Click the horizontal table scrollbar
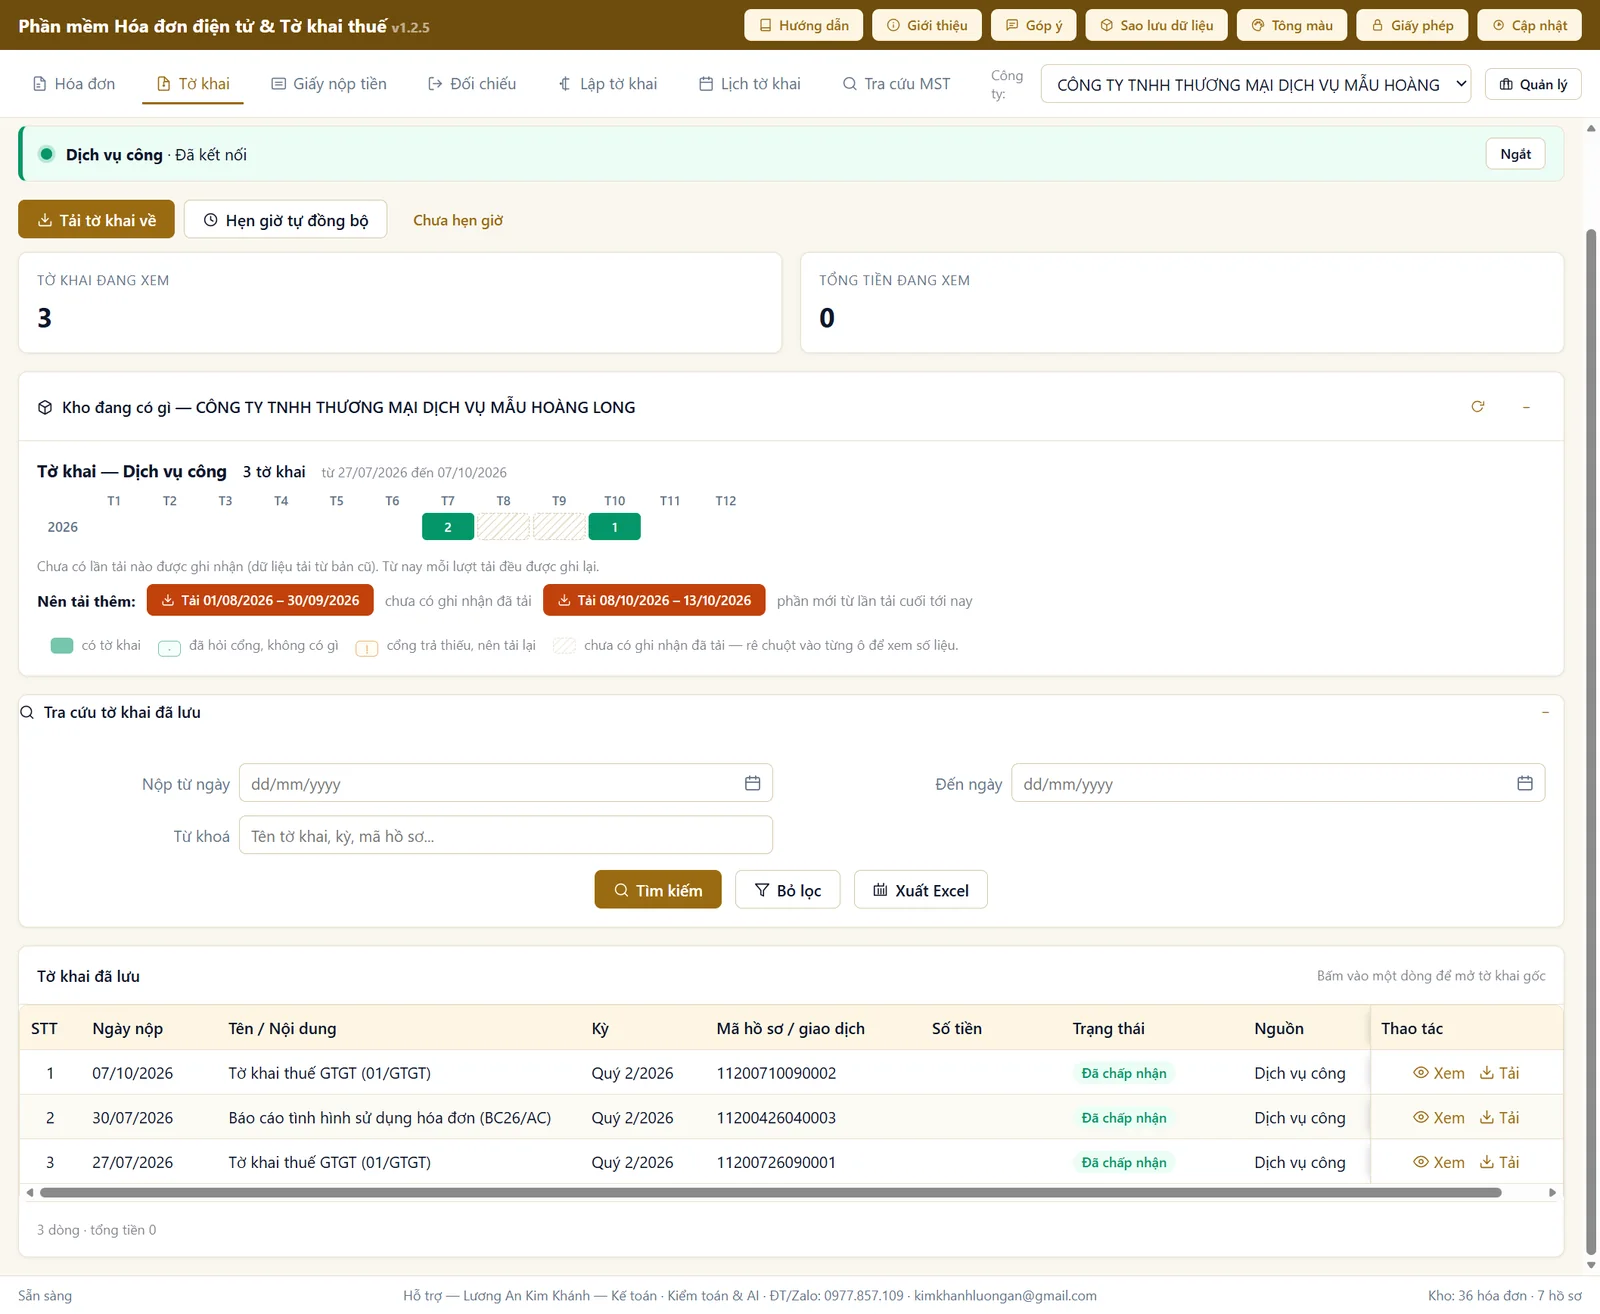 [770, 1192]
